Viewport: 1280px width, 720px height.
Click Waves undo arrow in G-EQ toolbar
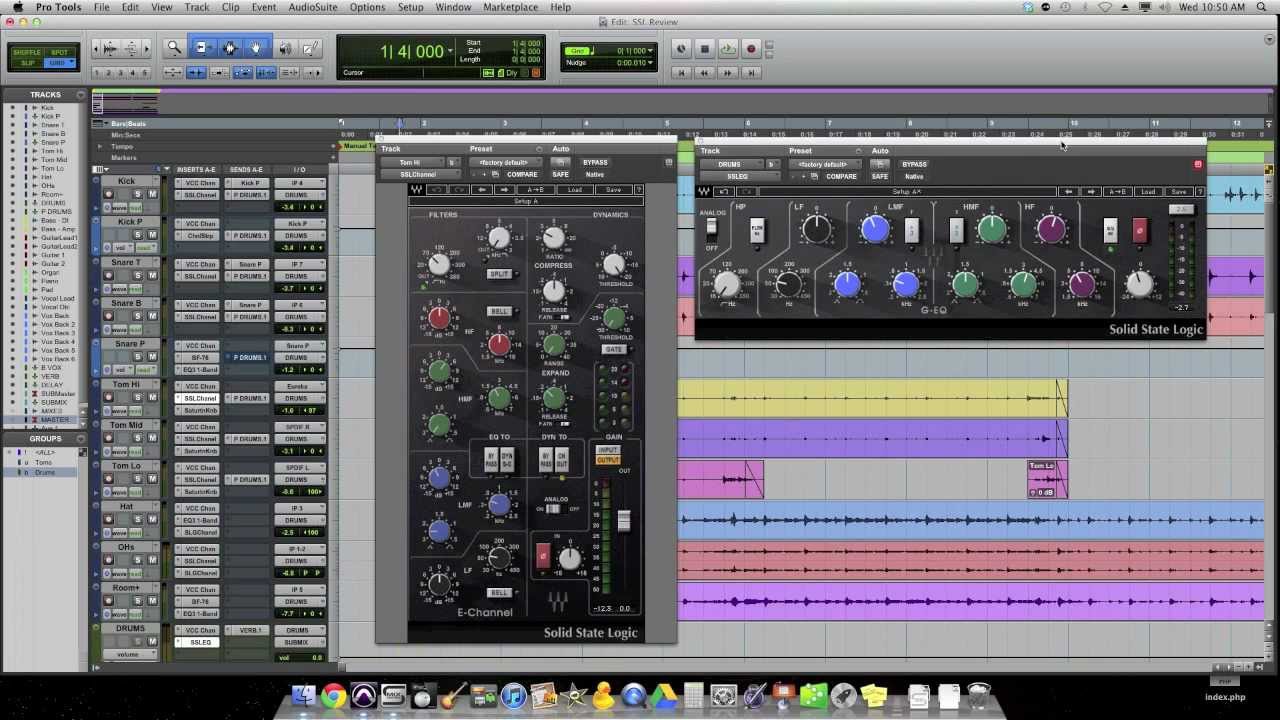(724, 192)
